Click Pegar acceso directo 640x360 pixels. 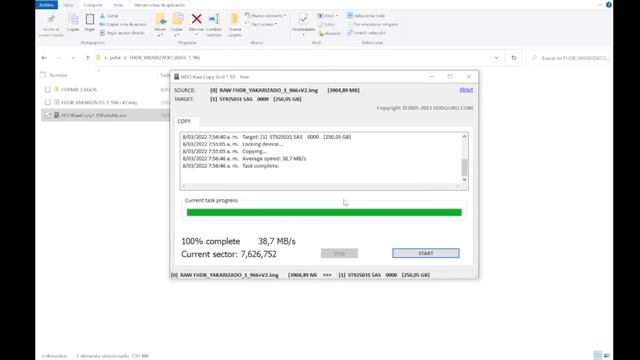coord(122,33)
